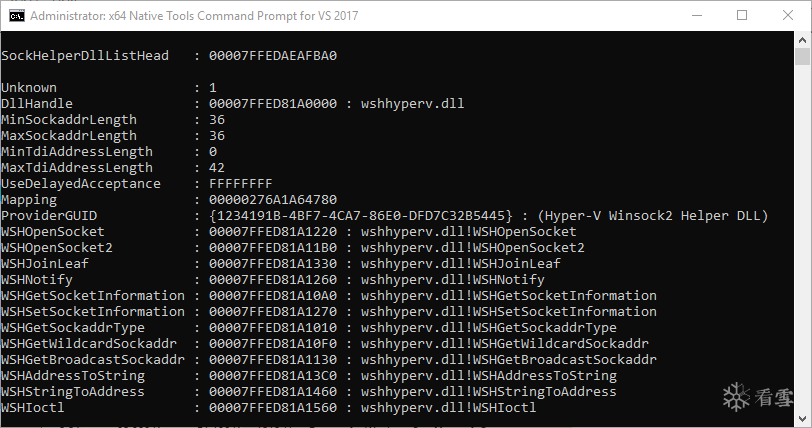Screen dimensions: 812x428
Task: Click the MinTdiAddressLength label
Action: point(77,152)
